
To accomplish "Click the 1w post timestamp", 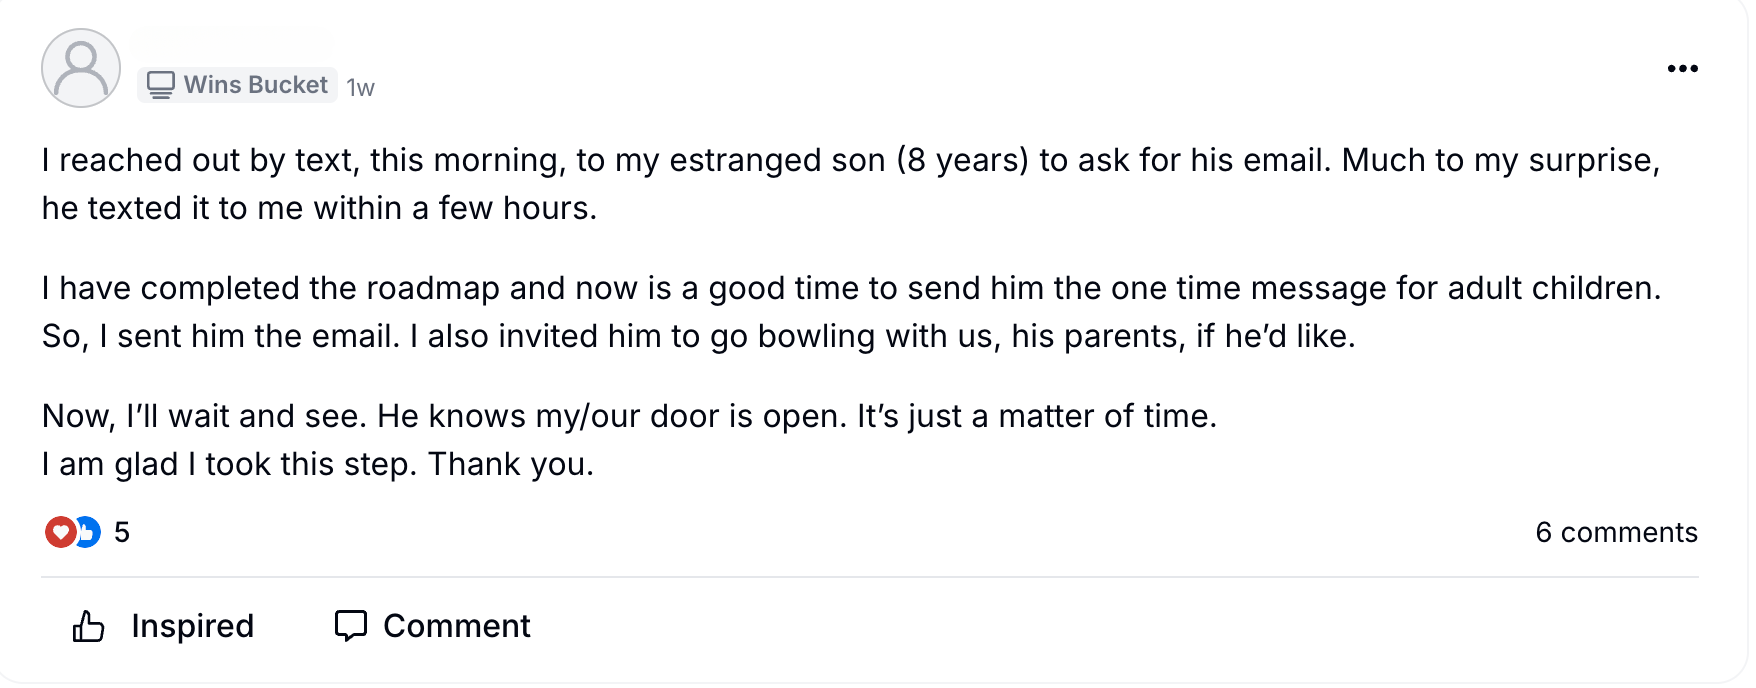I will tap(360, 88).
